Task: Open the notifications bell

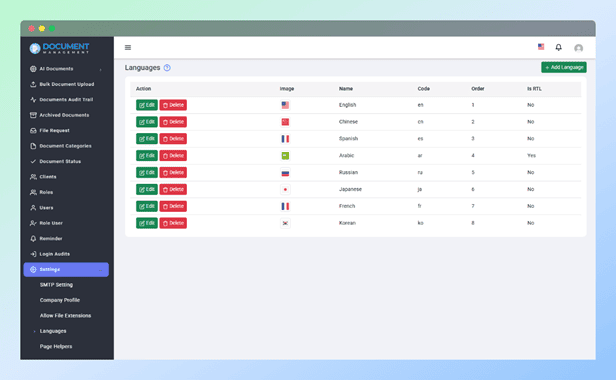Action: (x=558, y=48)
